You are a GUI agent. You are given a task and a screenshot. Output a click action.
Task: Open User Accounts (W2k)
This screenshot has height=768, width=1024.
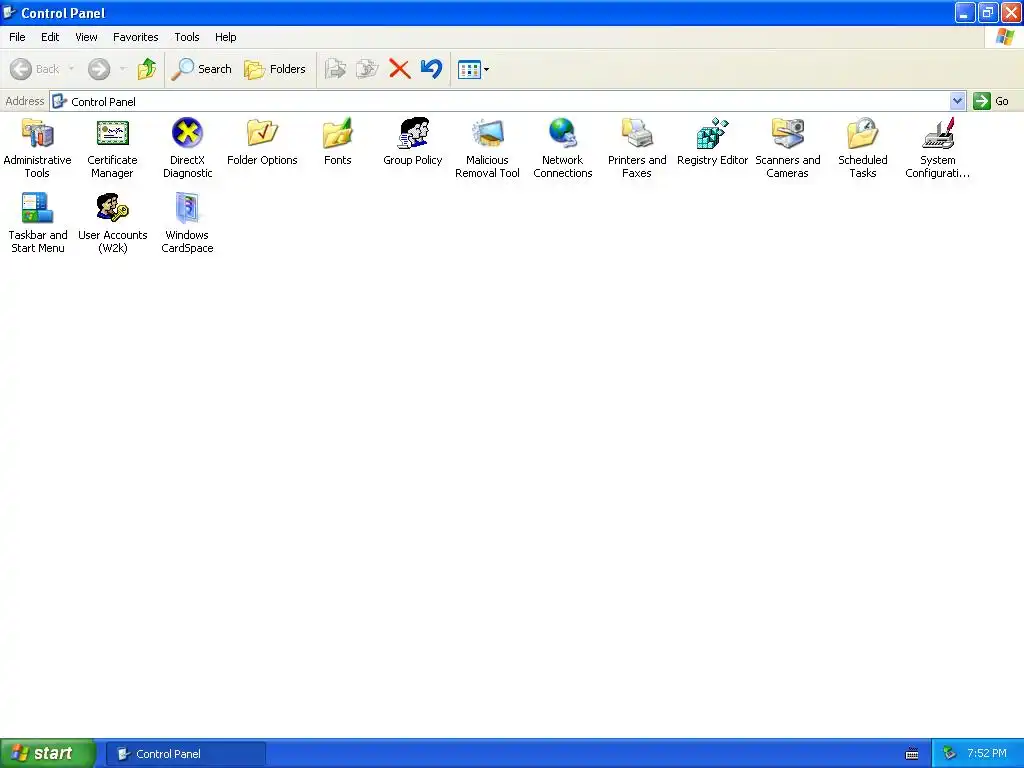coord(112,223)
